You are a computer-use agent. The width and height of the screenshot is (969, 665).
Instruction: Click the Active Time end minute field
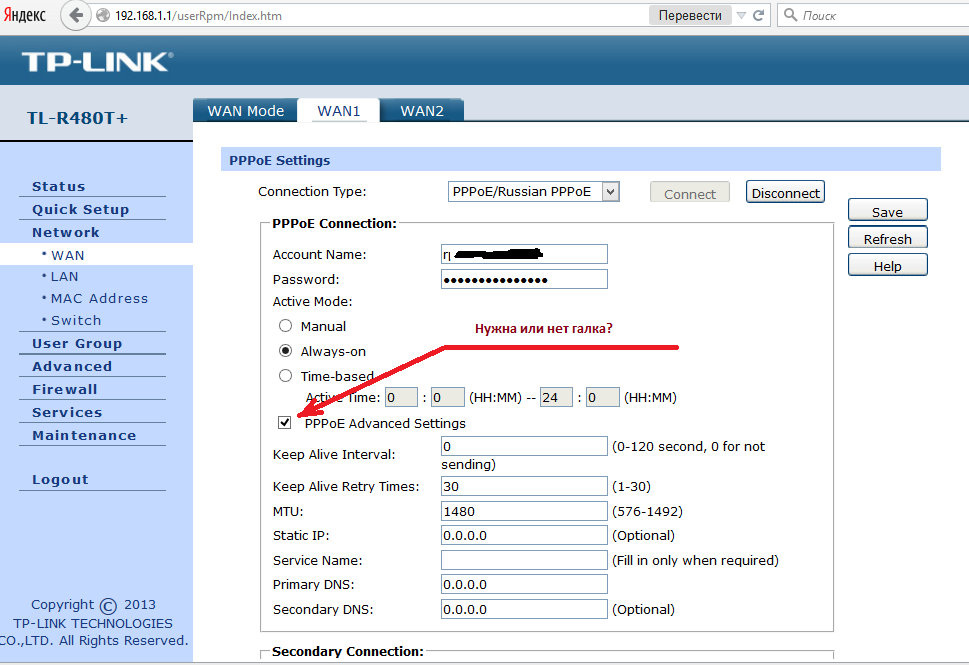pos(603,397)
